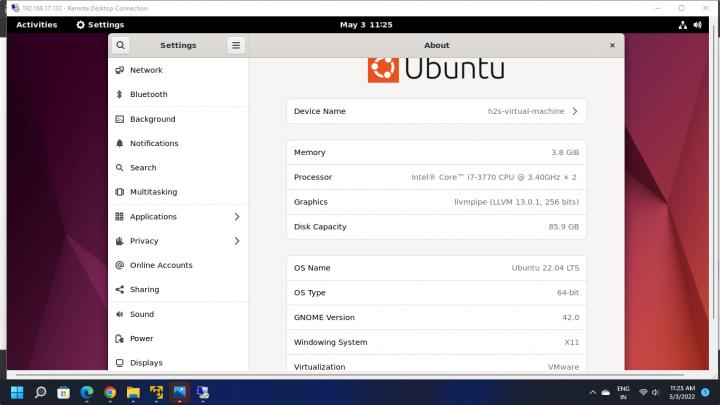Click the OneDrive cloud tray icon
Viewport: 720px width, 405px height.
pos(606,393)
